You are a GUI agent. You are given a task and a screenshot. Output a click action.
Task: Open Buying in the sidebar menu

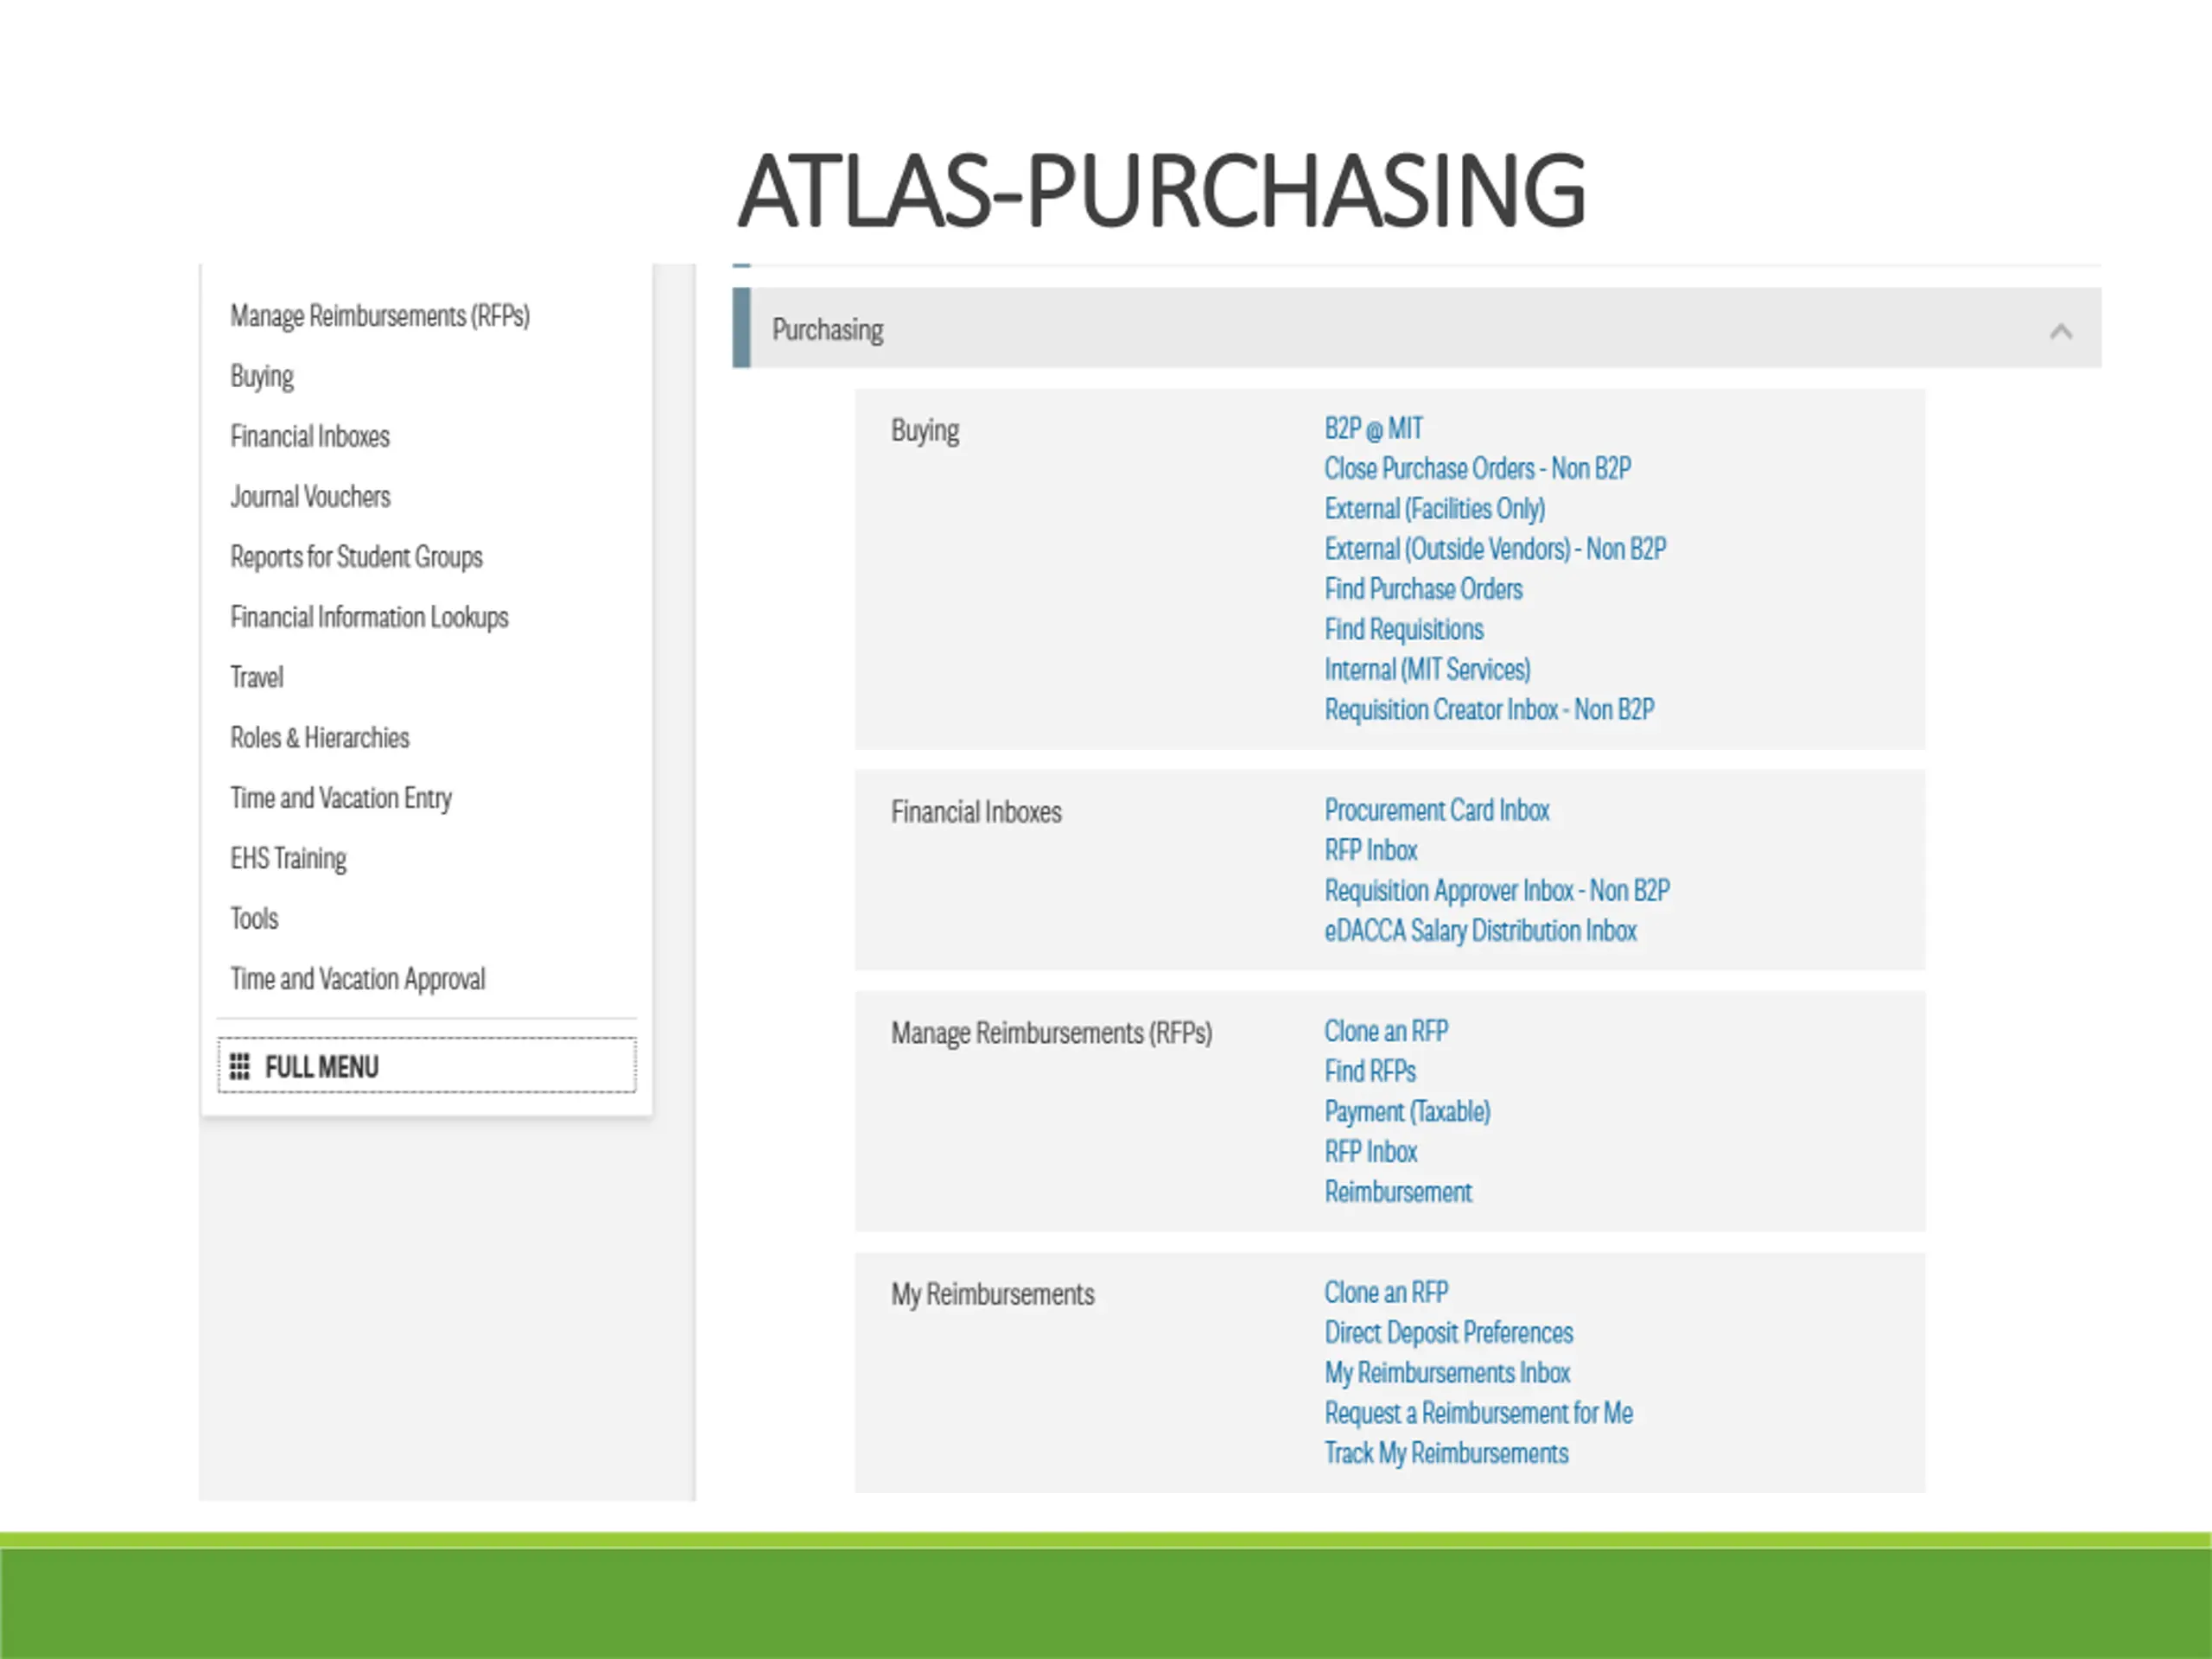(x=262, y=377)
